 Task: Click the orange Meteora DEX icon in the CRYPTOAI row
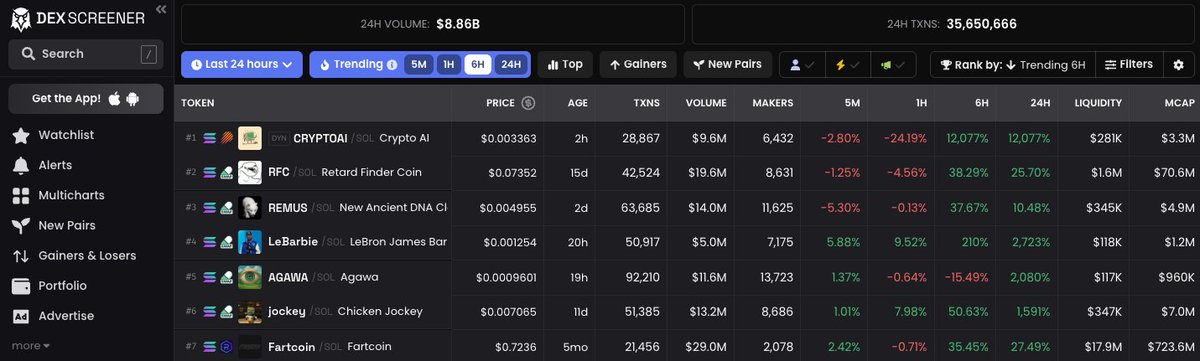[x=226, y=138]
